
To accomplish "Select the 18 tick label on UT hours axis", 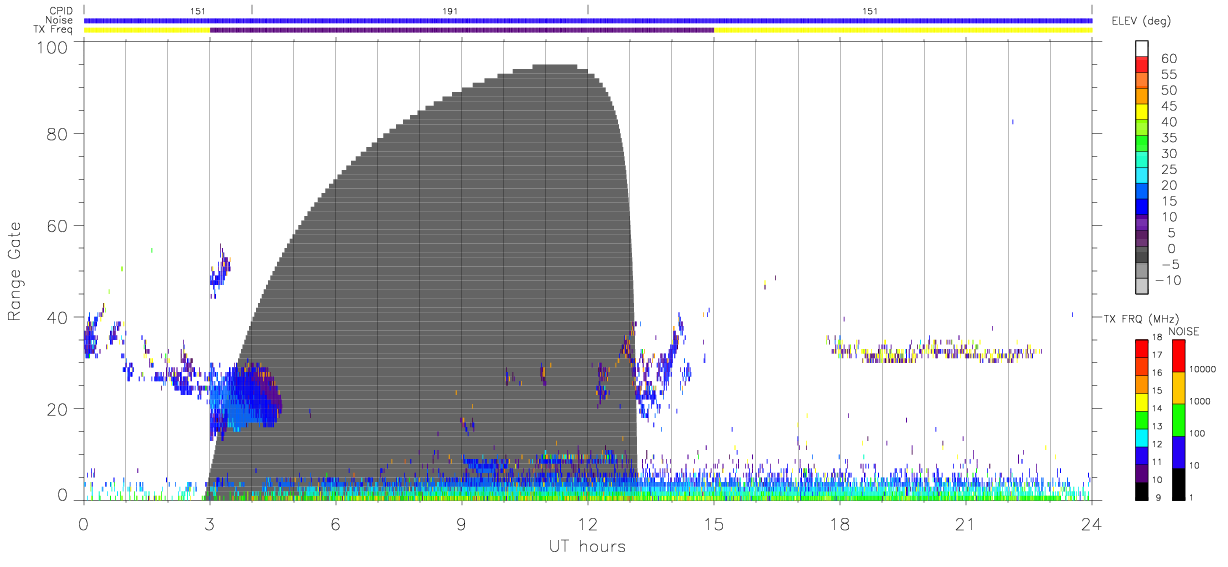I will click(x=840, y=524).
